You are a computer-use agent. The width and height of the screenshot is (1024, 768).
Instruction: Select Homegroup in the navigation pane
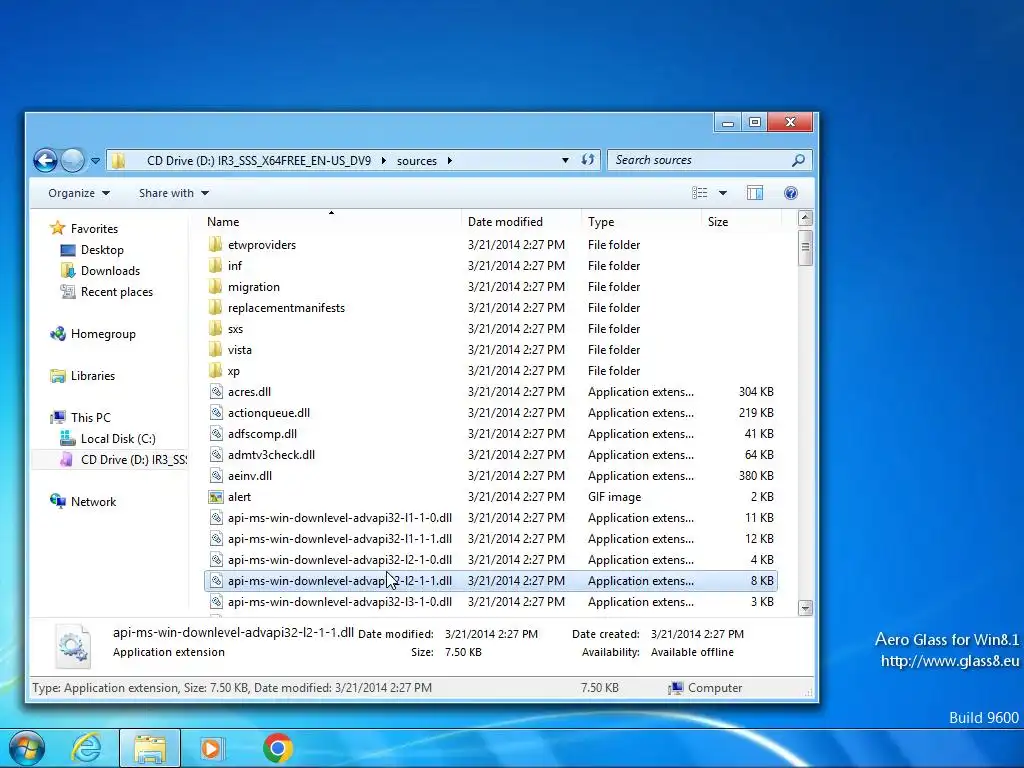[x=103, y=334]
